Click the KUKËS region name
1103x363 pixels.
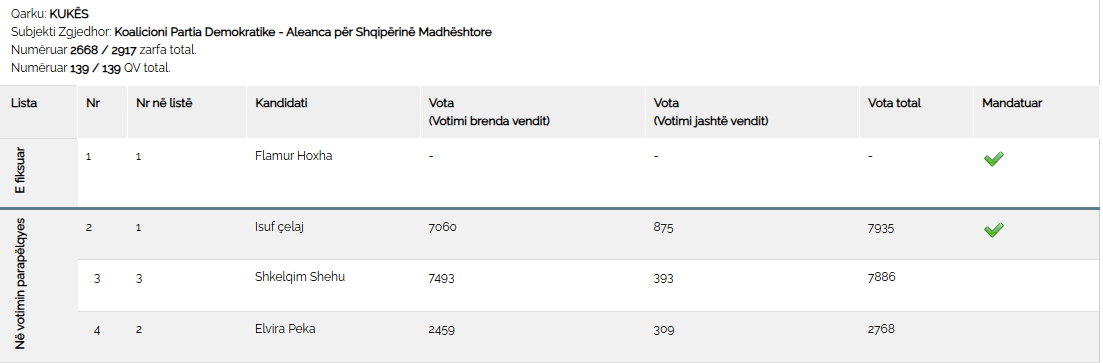(x=69, y=14)
